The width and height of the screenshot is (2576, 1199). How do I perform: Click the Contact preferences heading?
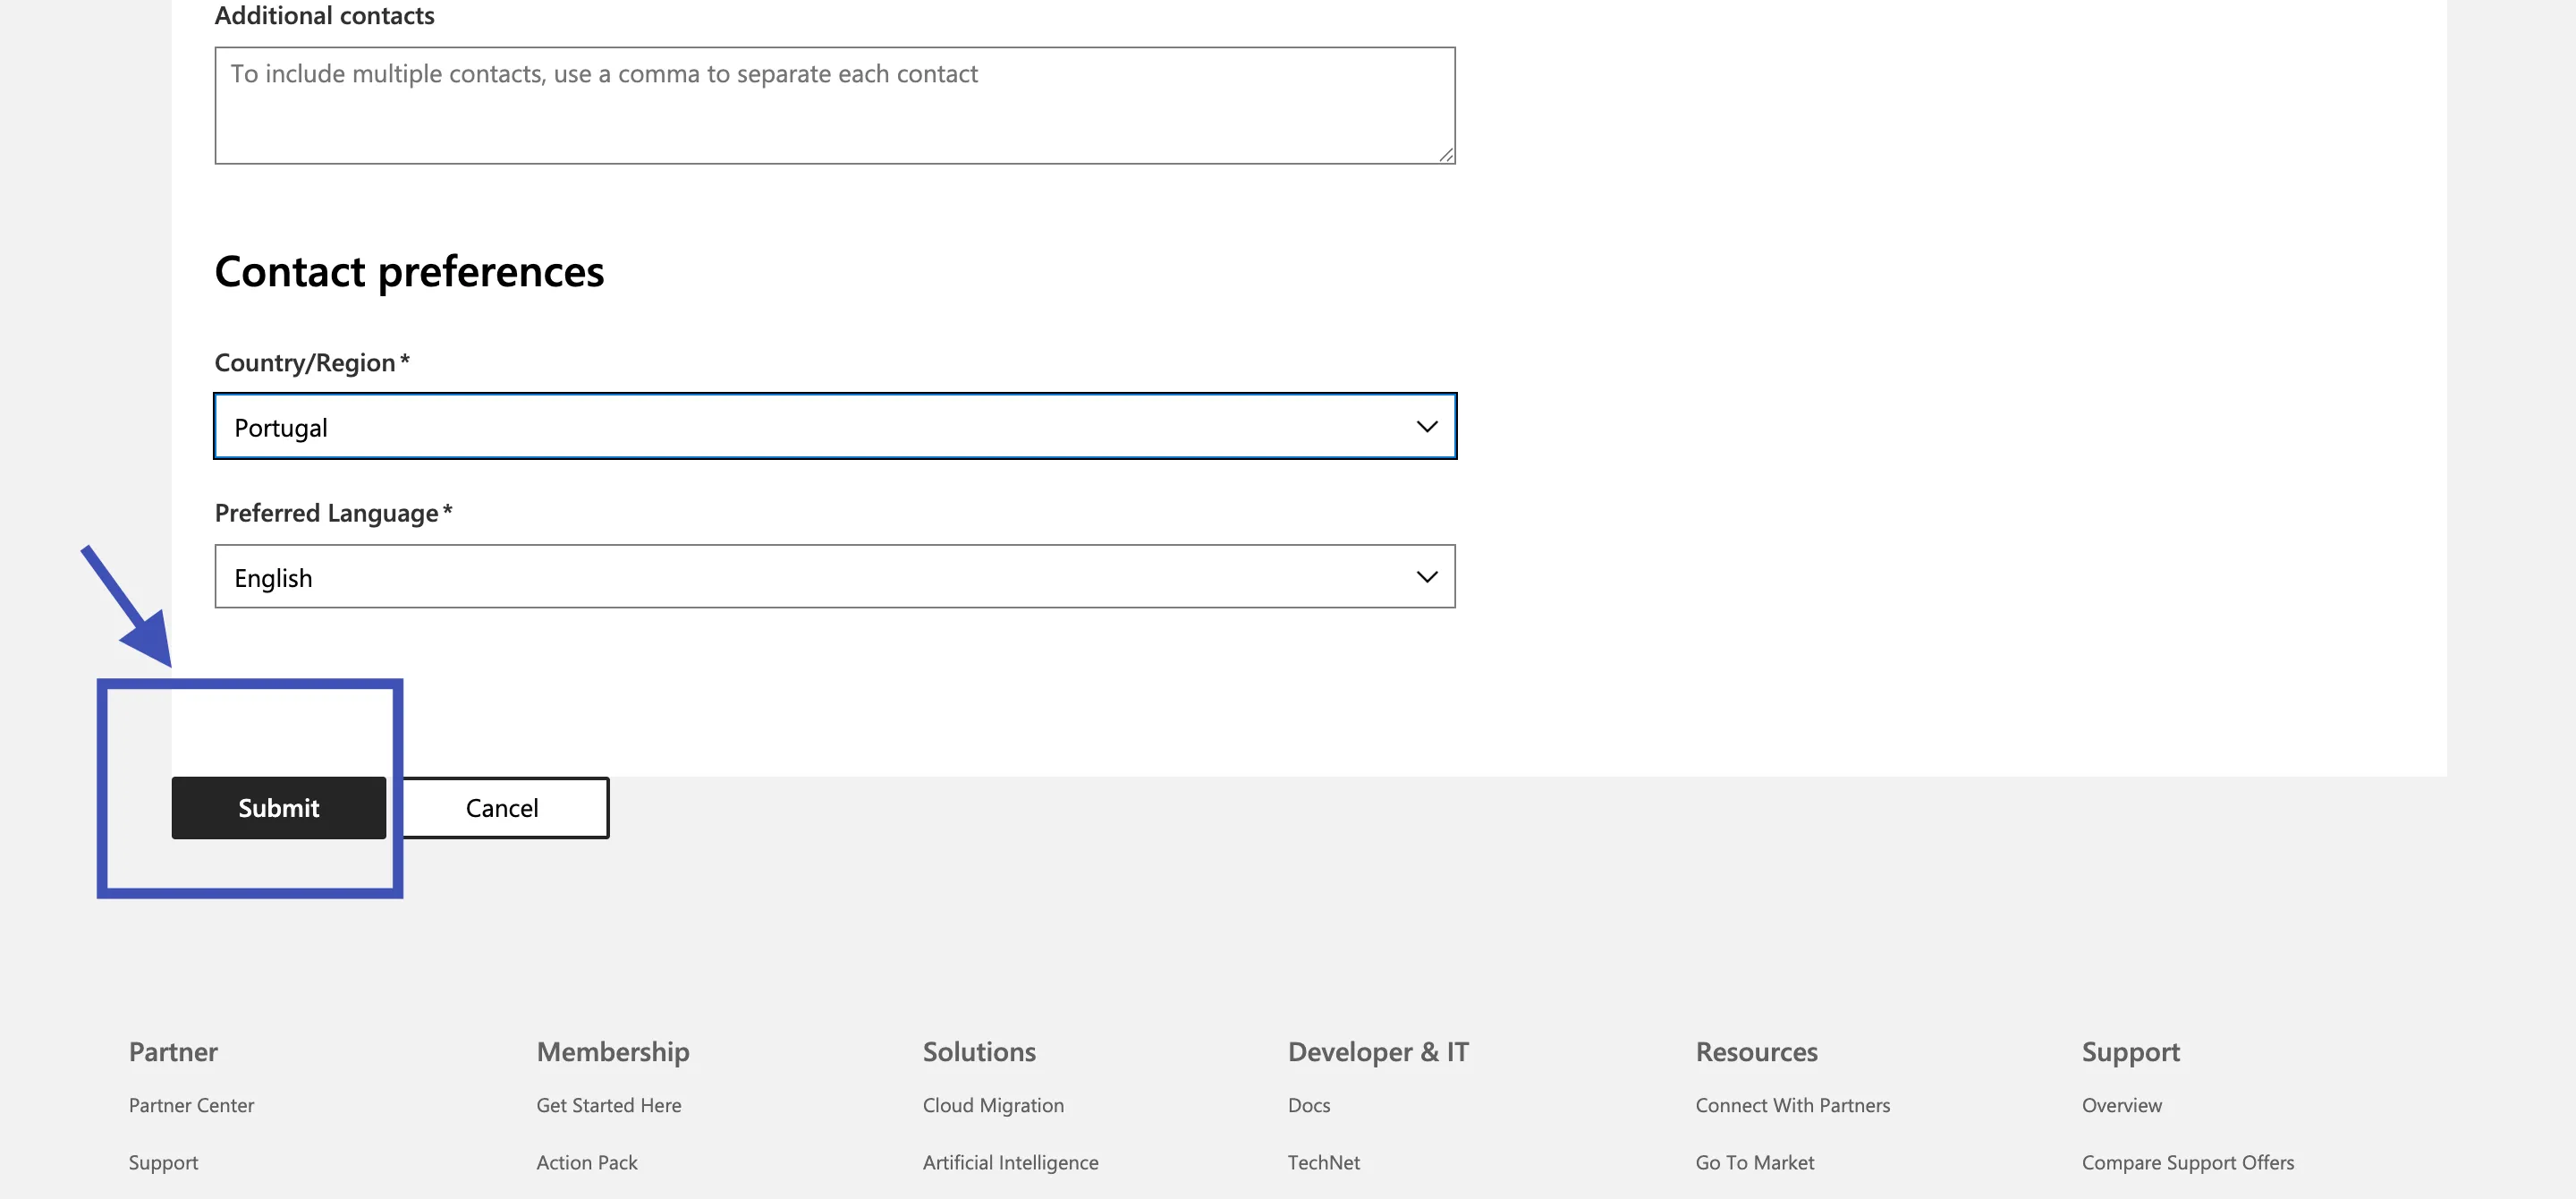(409, 271)
